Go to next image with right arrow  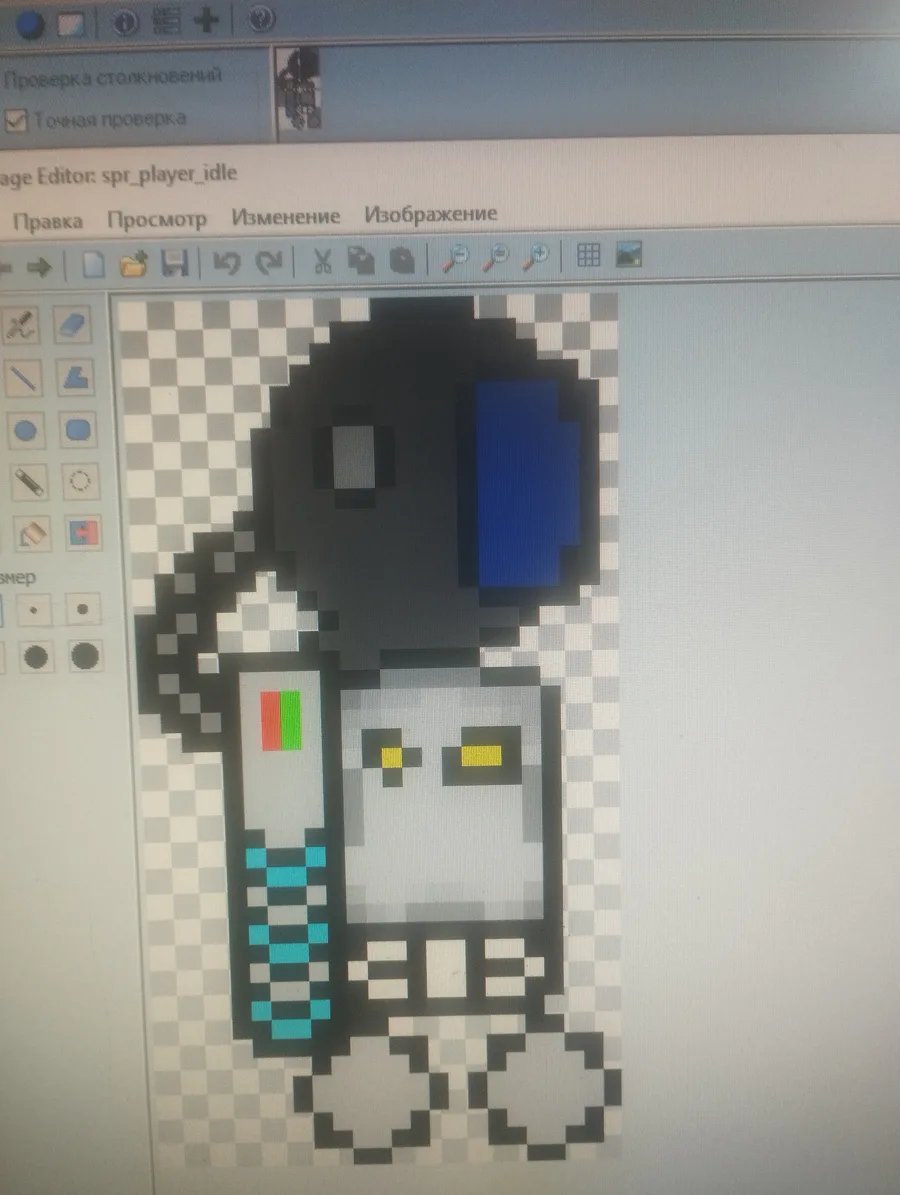(38, 267)
